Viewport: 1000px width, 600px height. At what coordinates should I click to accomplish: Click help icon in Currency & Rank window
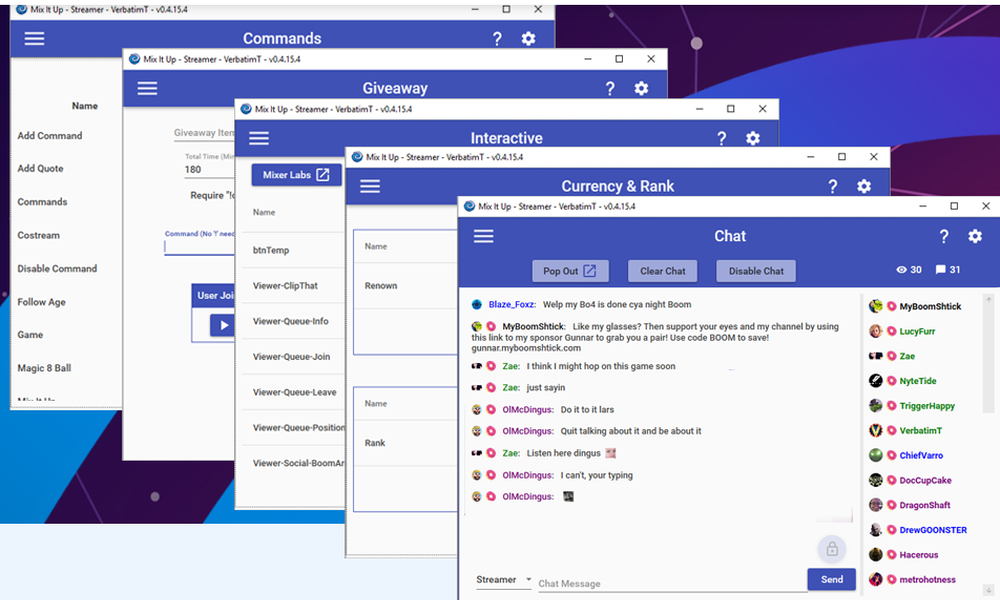[832, 186]
